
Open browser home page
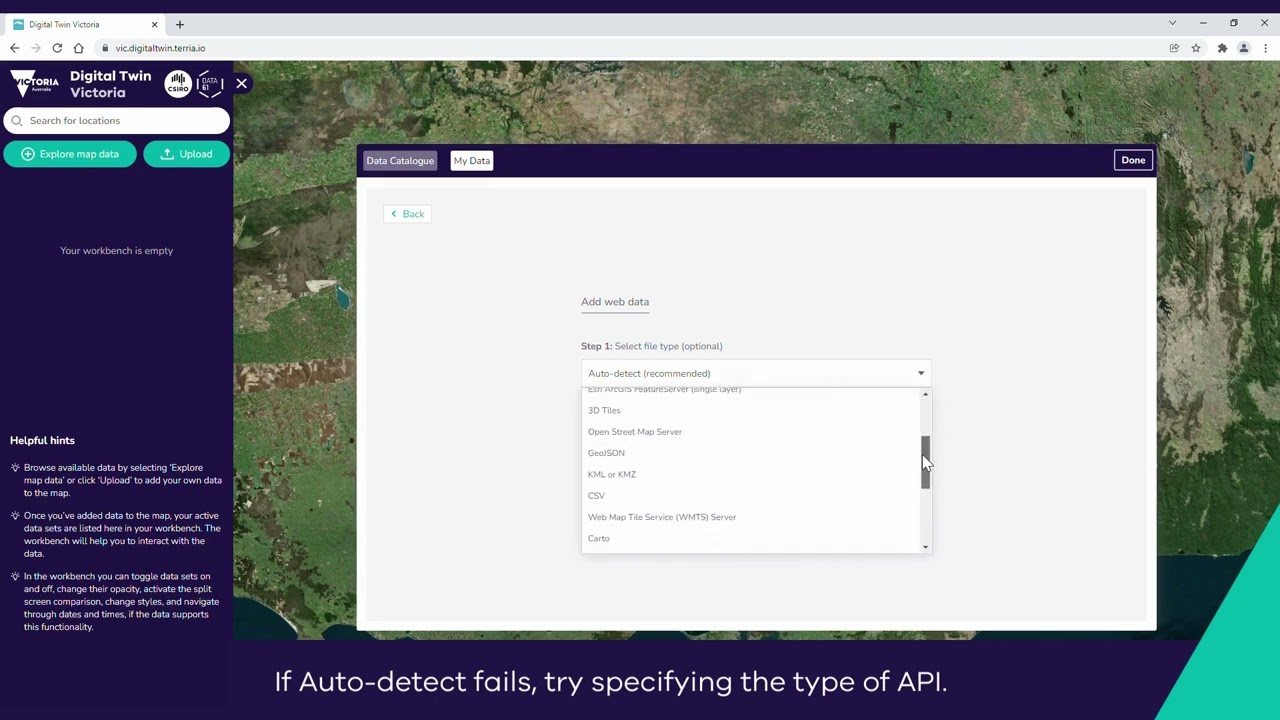pos(79,48)
